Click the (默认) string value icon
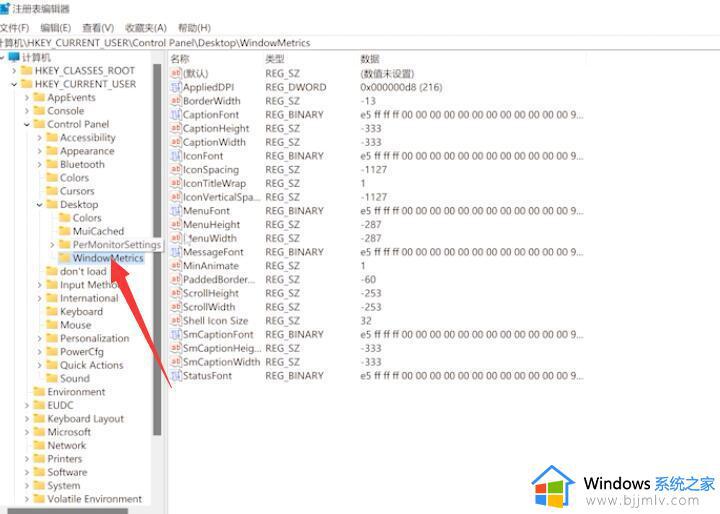The image size is (720, 514). click(x=176, y=73)
